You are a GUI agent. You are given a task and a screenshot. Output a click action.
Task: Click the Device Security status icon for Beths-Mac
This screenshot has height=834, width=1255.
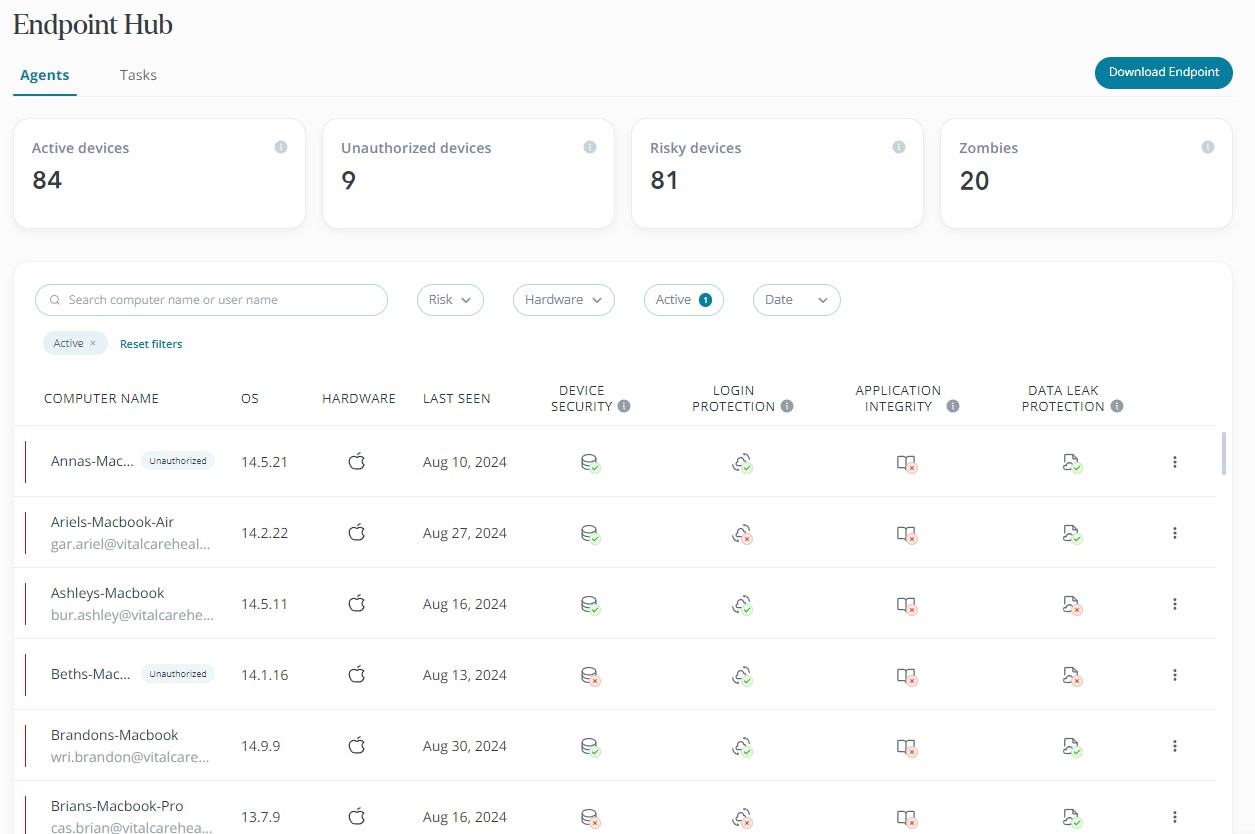pos(591,676)
